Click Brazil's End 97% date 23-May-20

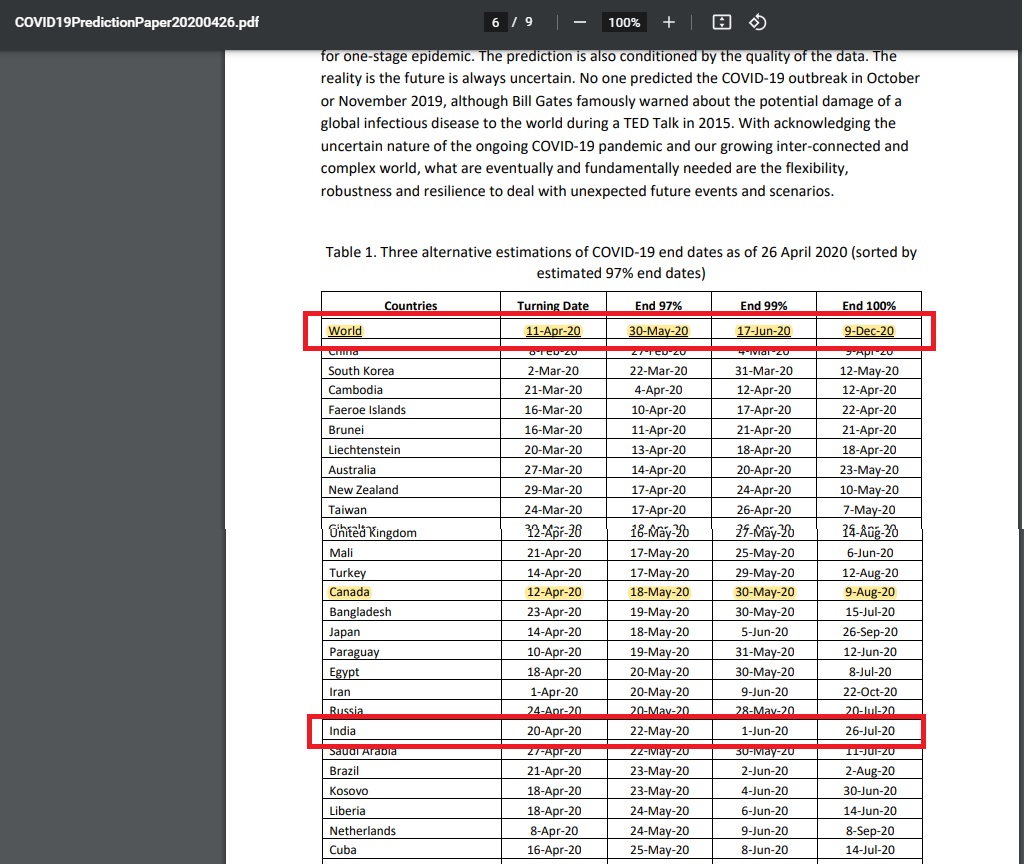coord(660,771)
